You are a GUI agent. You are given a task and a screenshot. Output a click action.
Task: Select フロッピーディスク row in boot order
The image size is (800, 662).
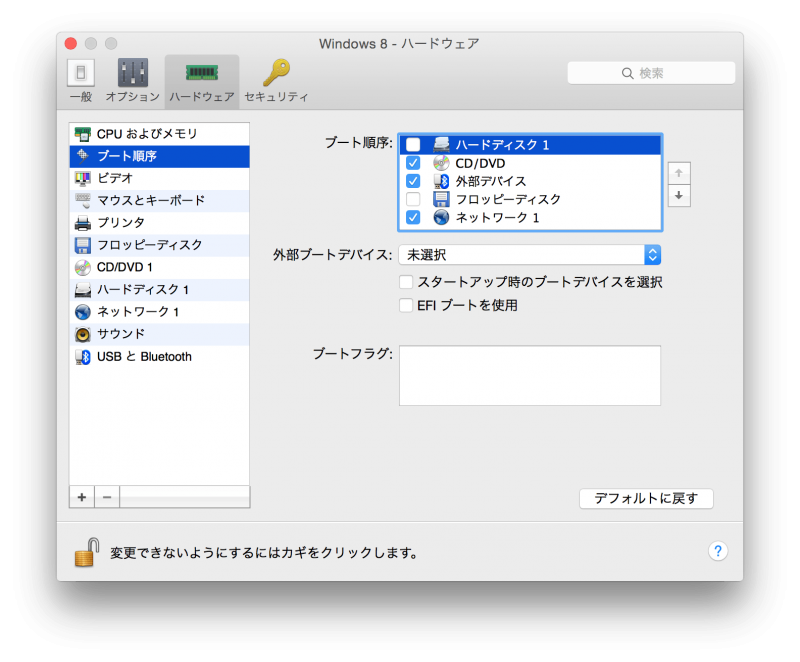coord(530,199)
